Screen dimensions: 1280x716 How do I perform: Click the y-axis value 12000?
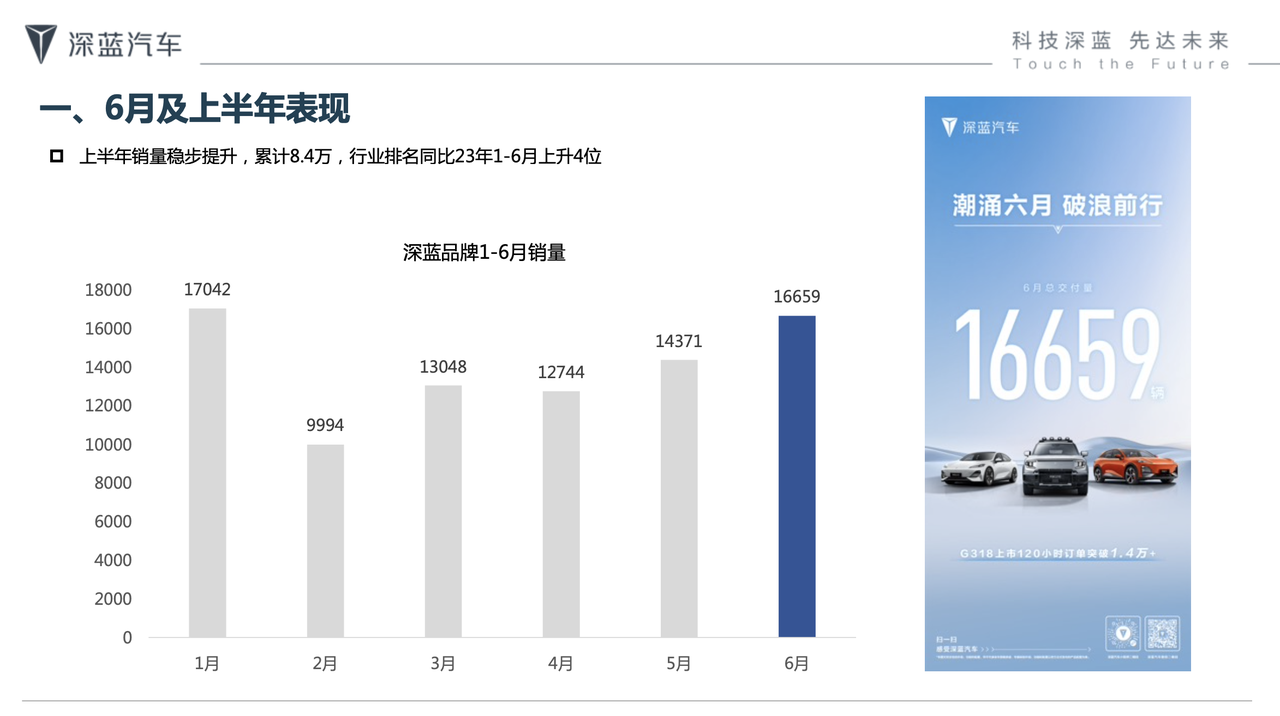(108, 406)
